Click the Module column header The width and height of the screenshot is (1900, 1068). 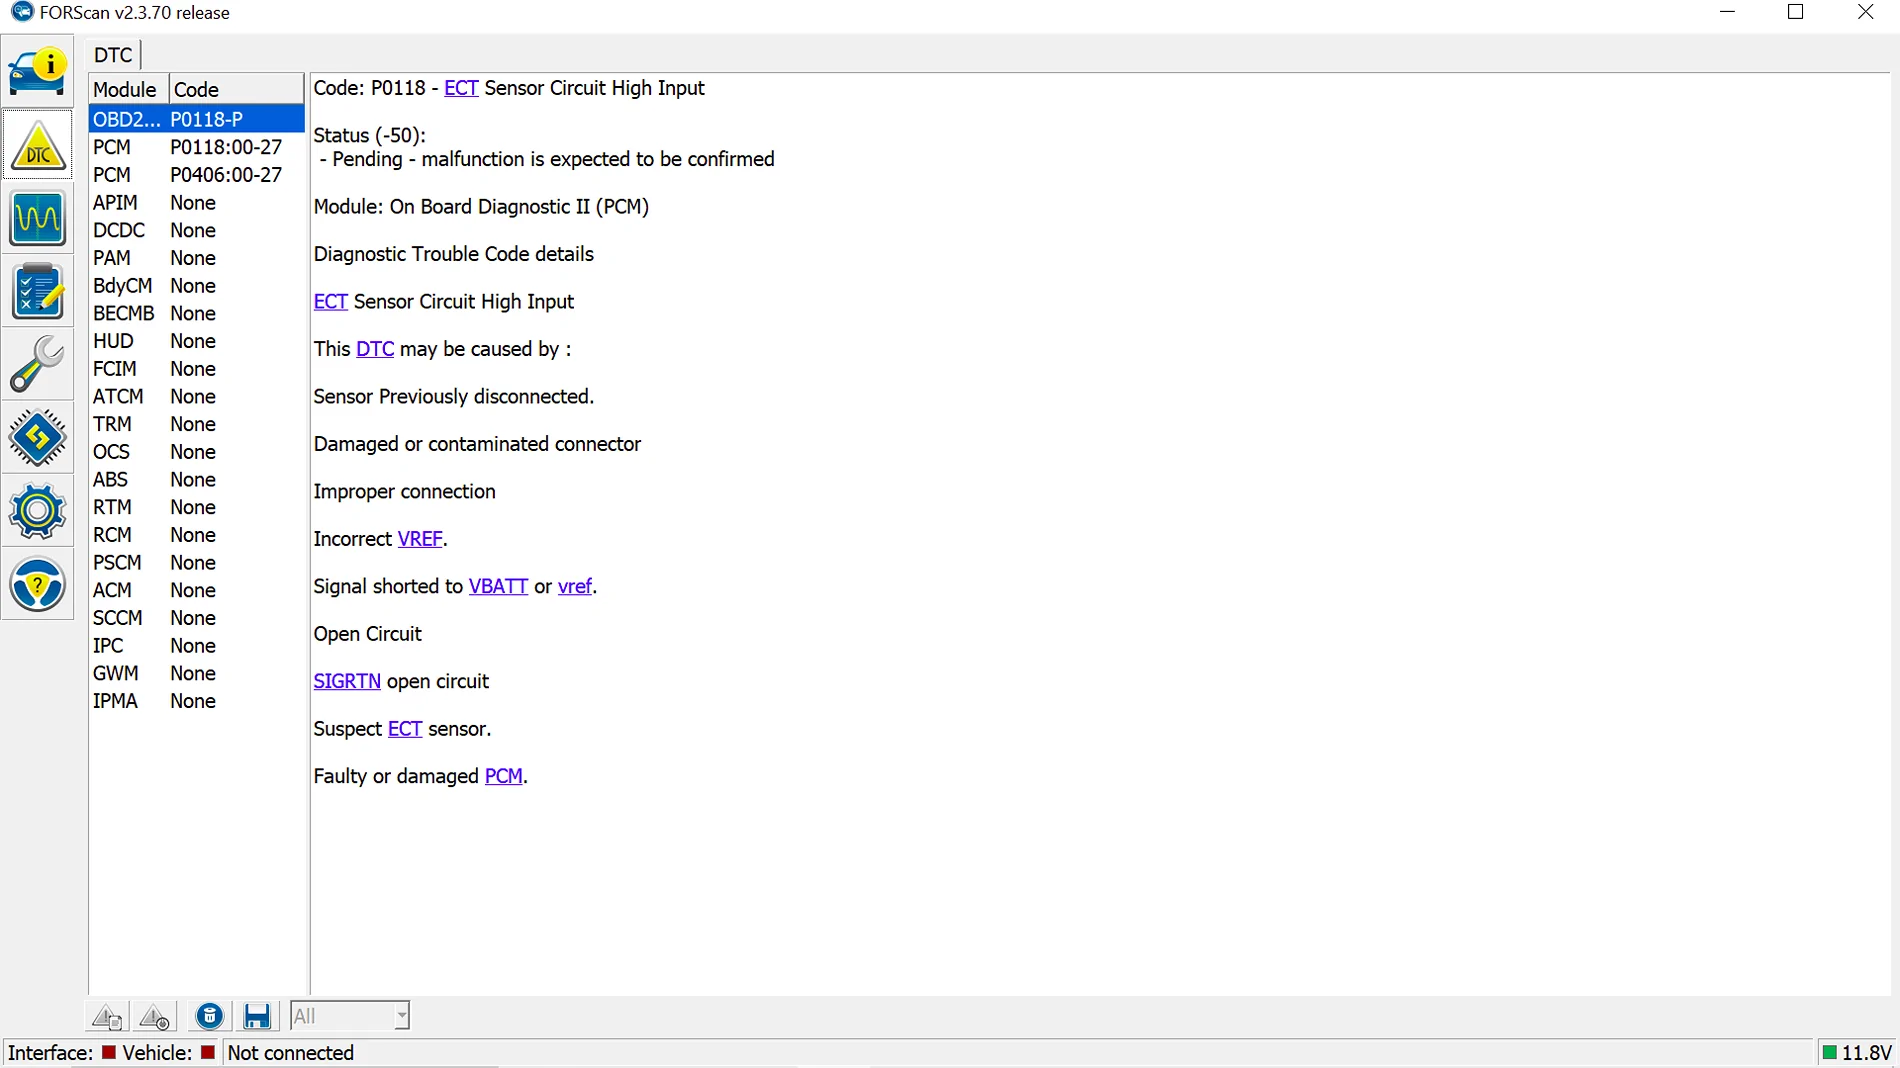(x=128, y=89)
